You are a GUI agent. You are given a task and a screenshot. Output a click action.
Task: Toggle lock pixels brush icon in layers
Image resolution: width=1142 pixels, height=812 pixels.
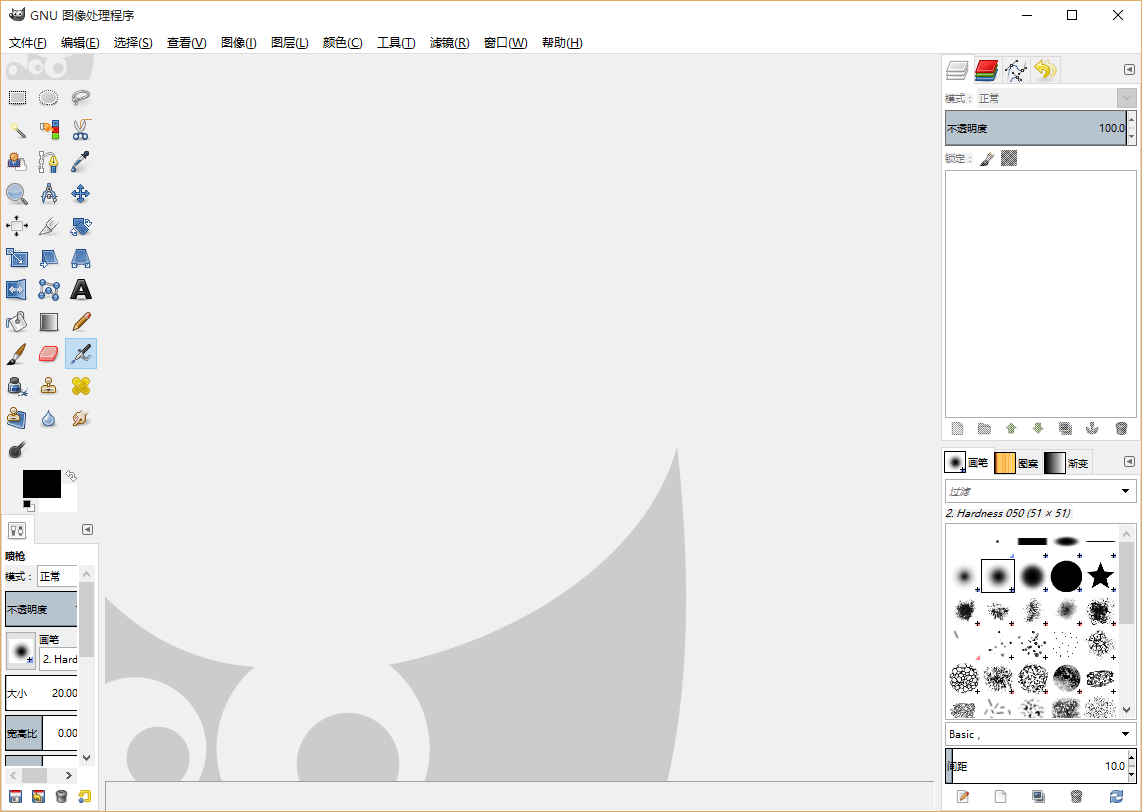click(x=986, y=158)
